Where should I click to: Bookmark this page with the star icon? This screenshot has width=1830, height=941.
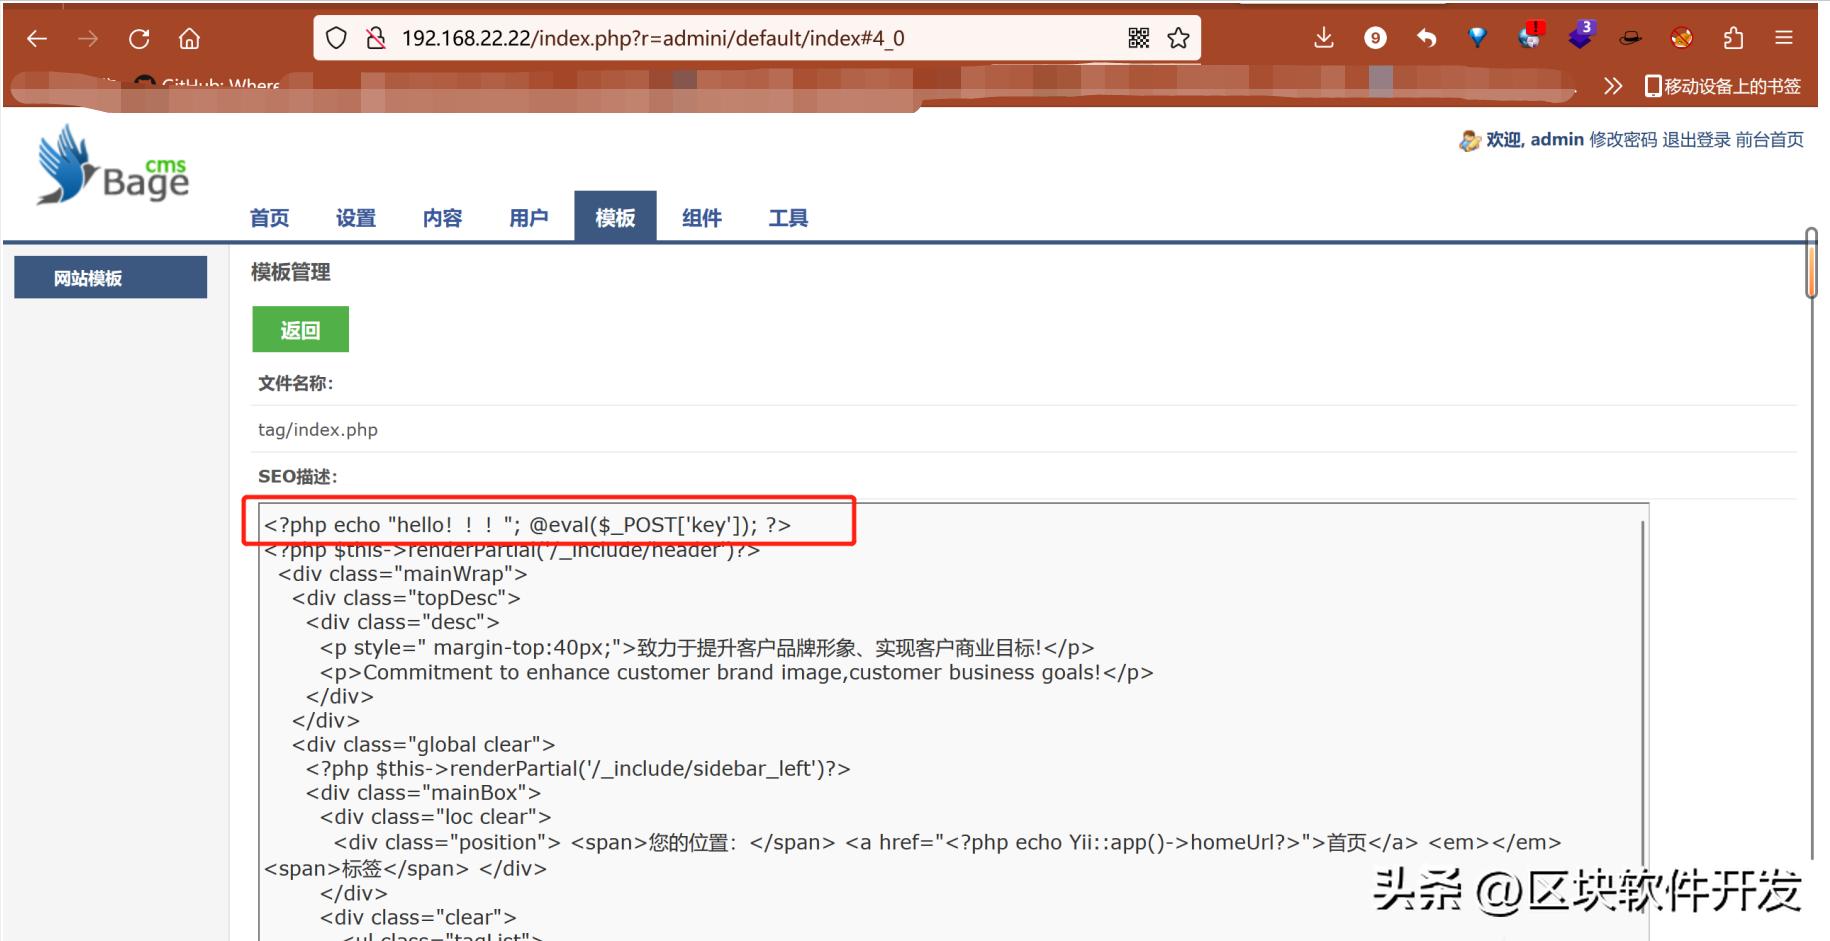[x=1179, y=38]
